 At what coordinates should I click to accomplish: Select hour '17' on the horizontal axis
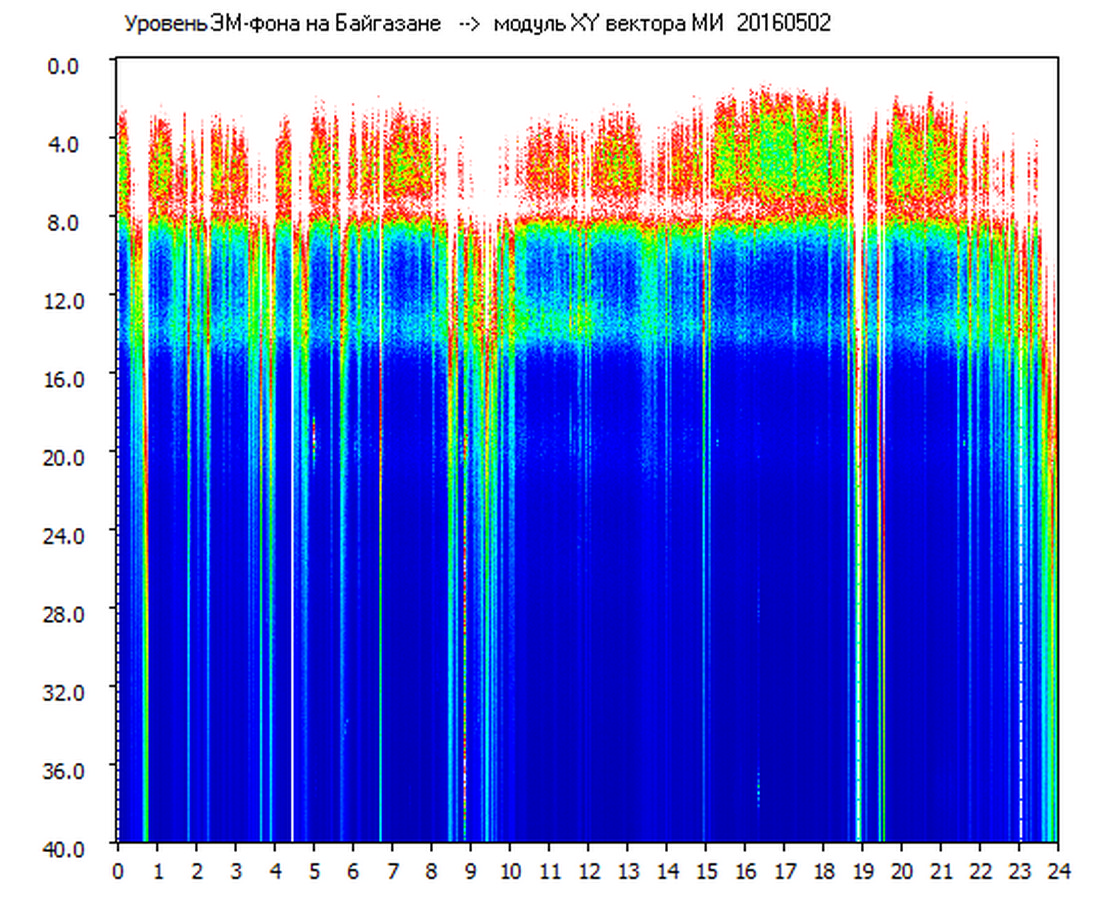tap(784, 871)
